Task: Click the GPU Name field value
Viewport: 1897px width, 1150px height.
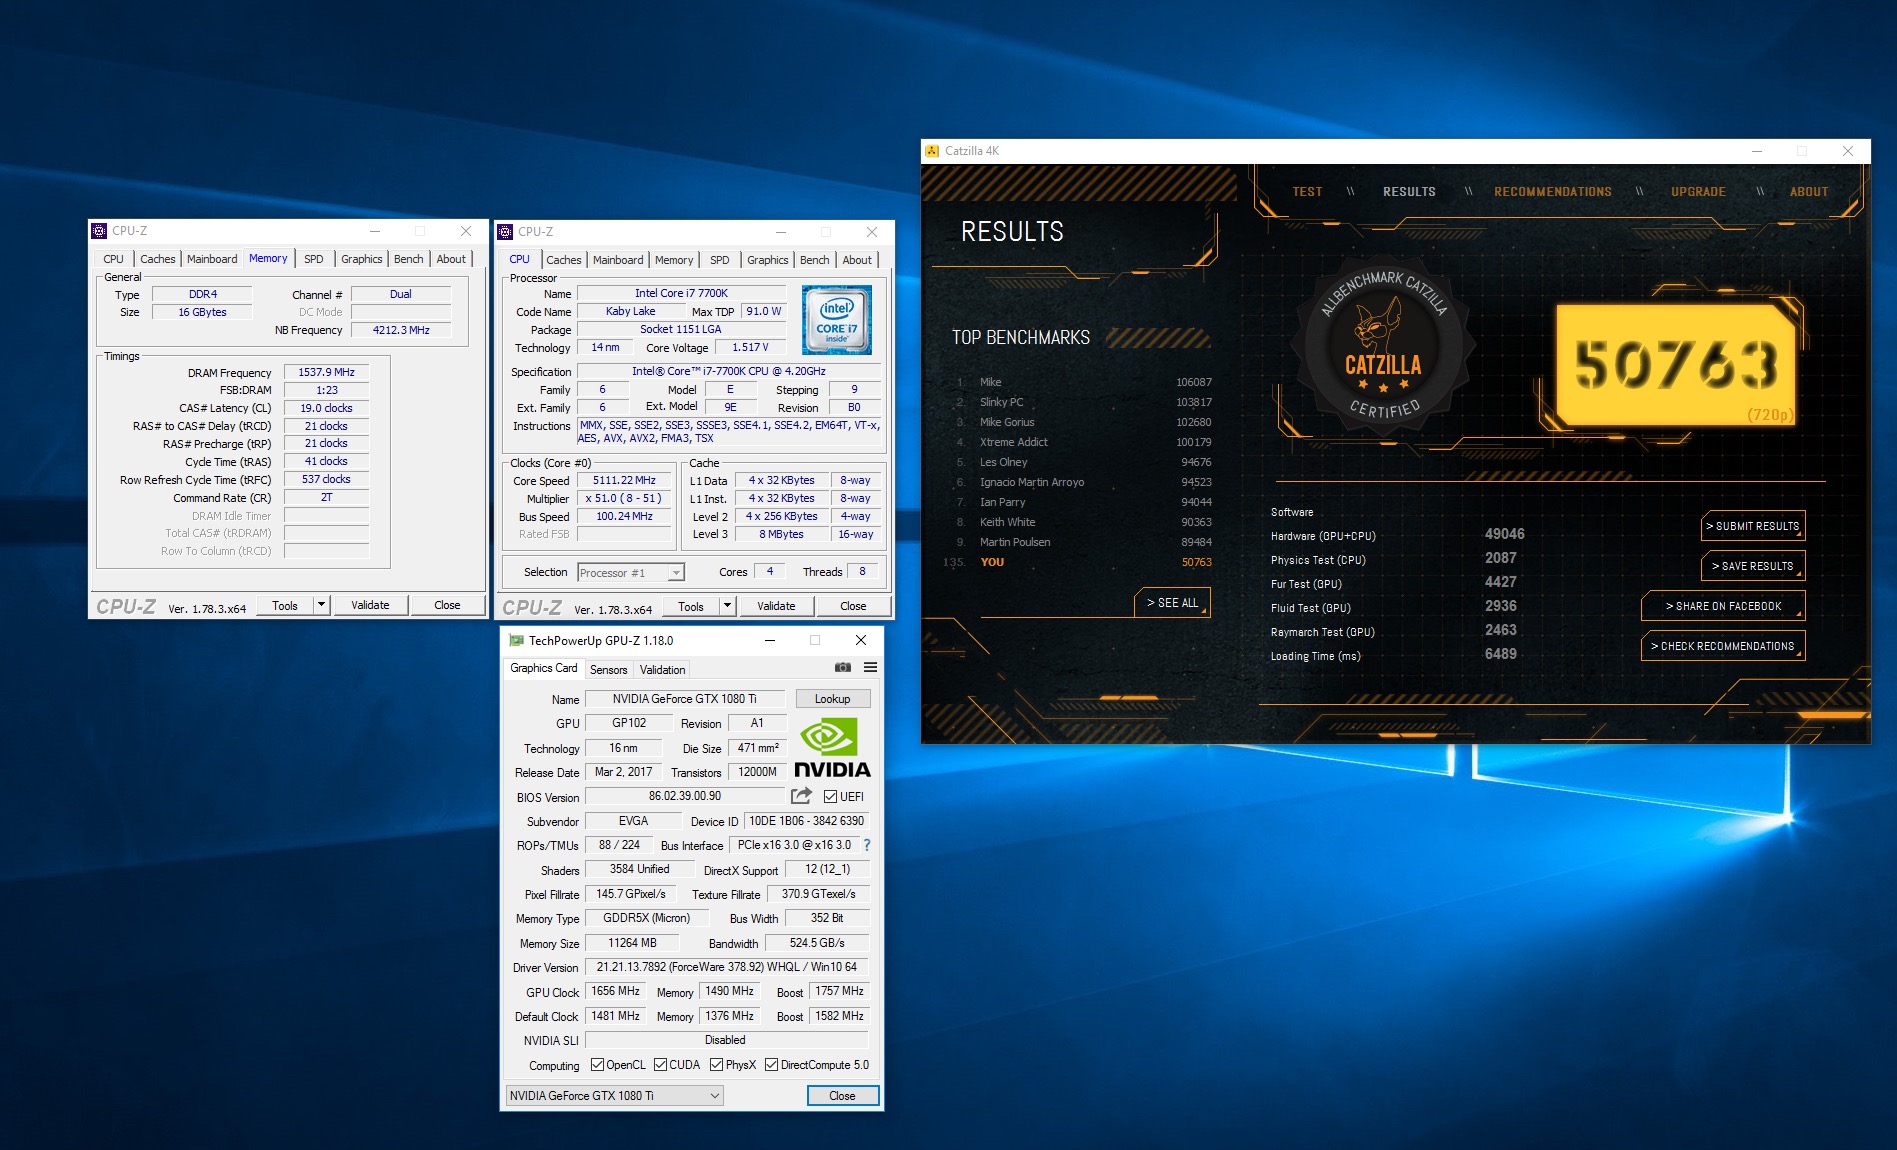Action: click(x=685, y=699)
